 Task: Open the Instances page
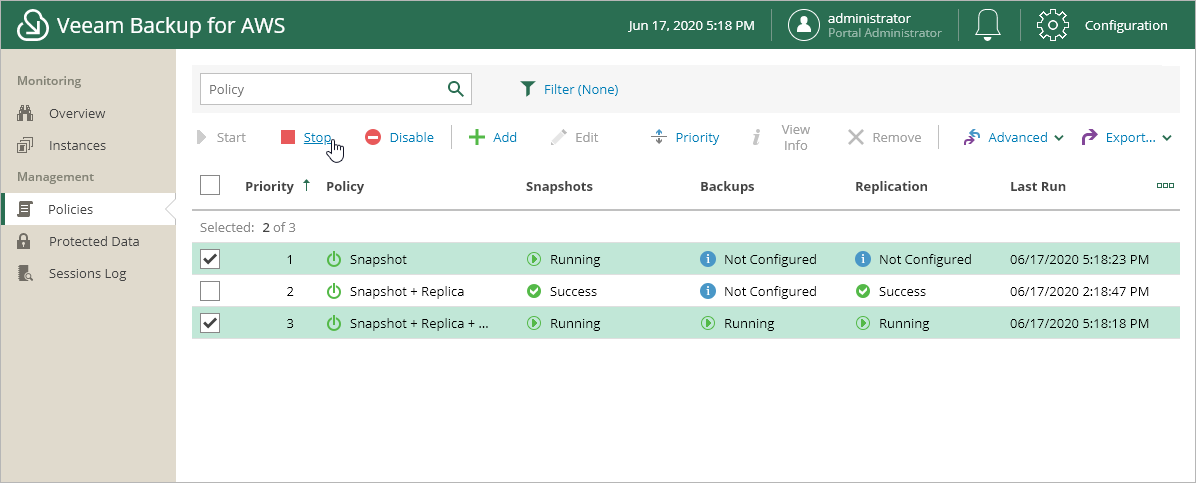point(77,146)
